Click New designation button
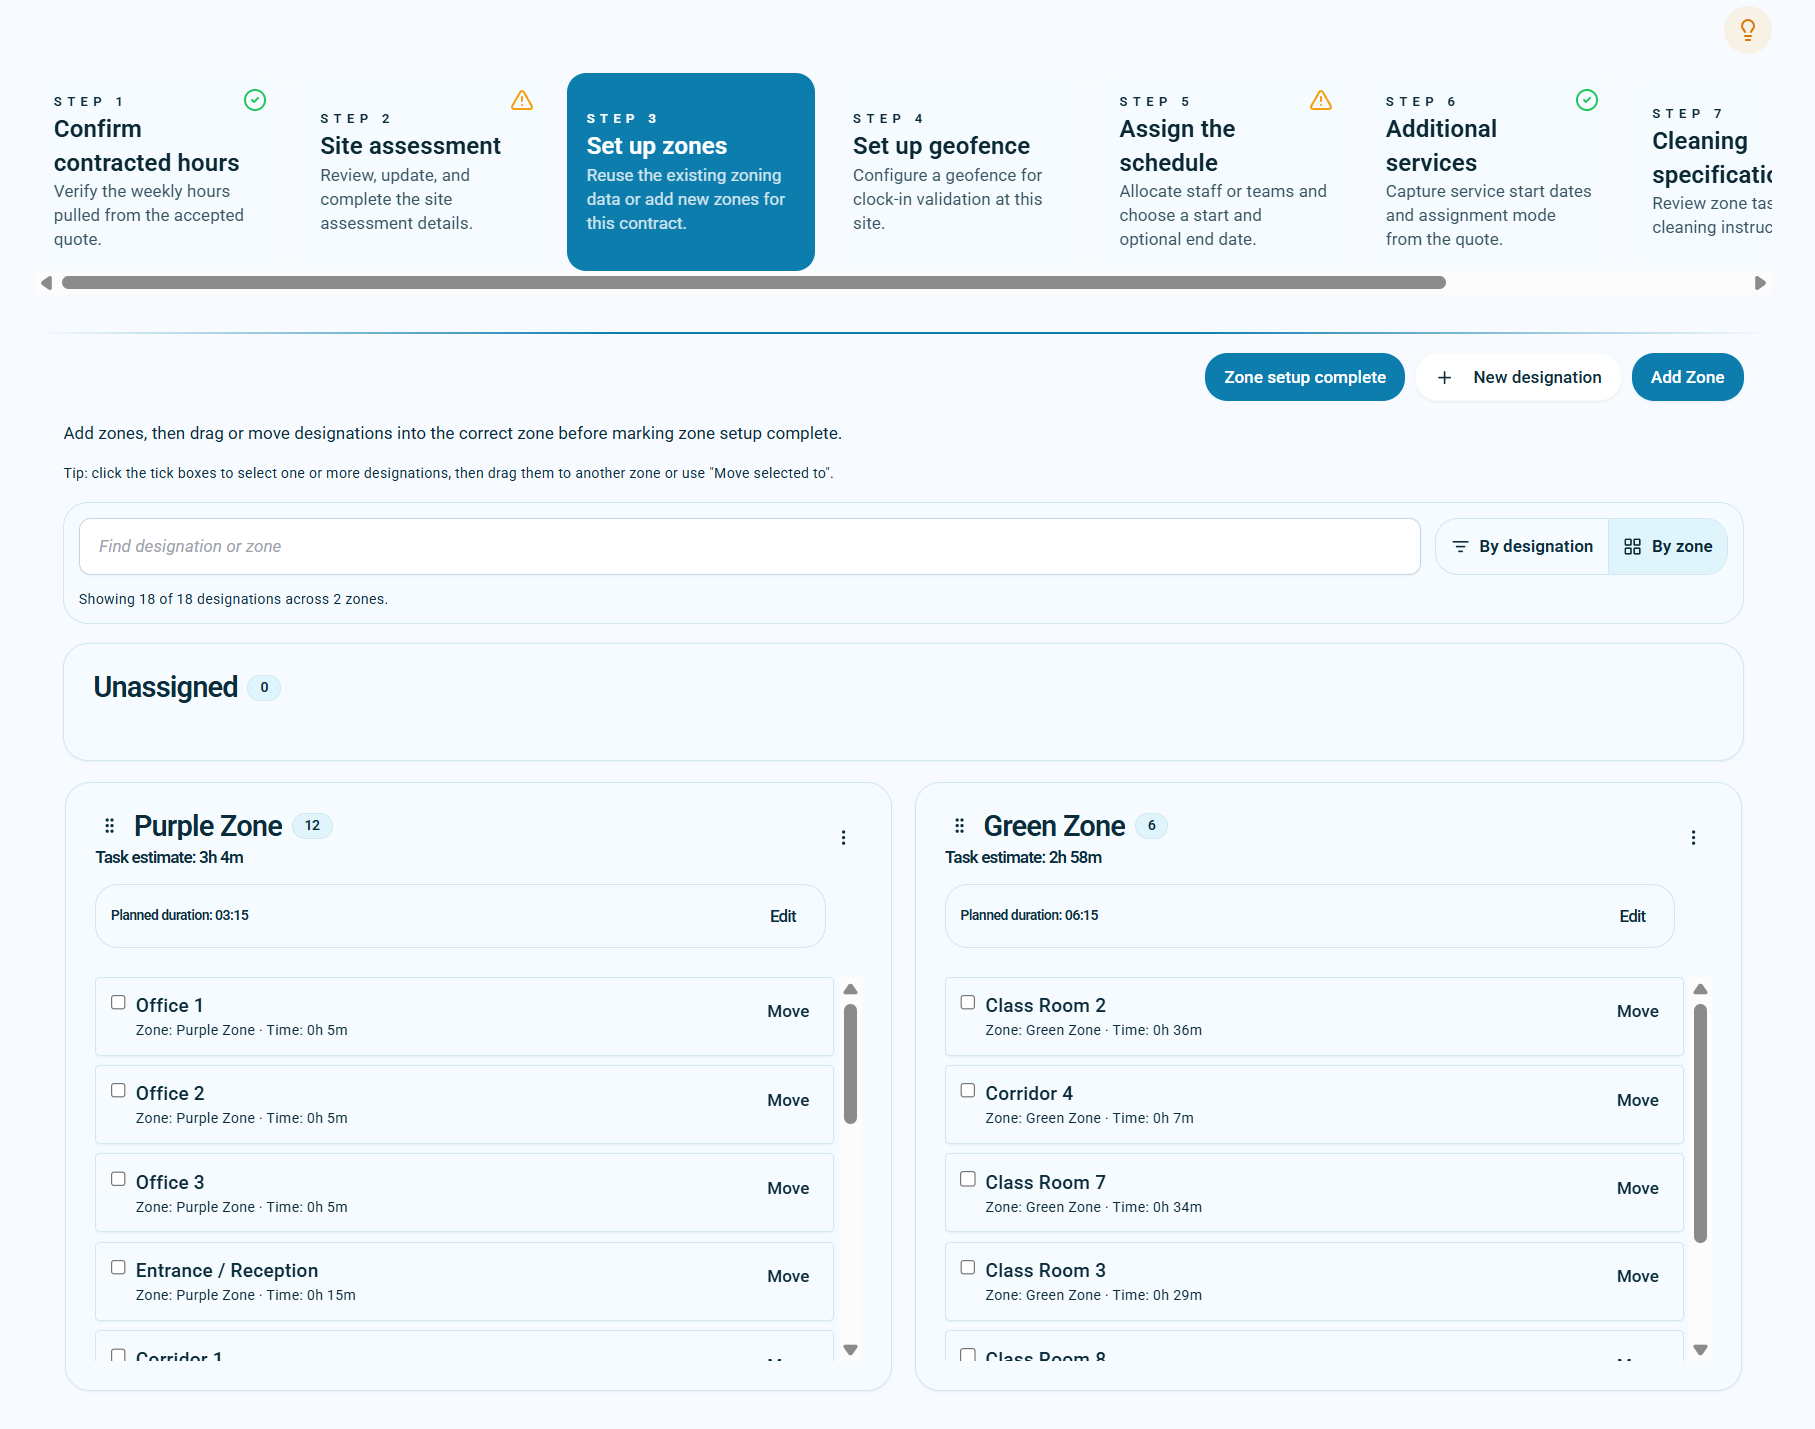This screenshot has height=1429, width=1815. pyautogui.click(x=1519, y=377)
